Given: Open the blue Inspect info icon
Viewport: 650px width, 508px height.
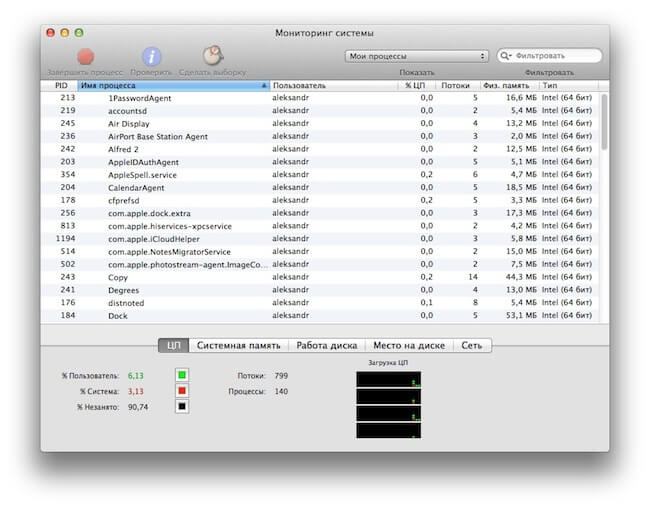Looking at the screenshot, I should tap(152, 56).
